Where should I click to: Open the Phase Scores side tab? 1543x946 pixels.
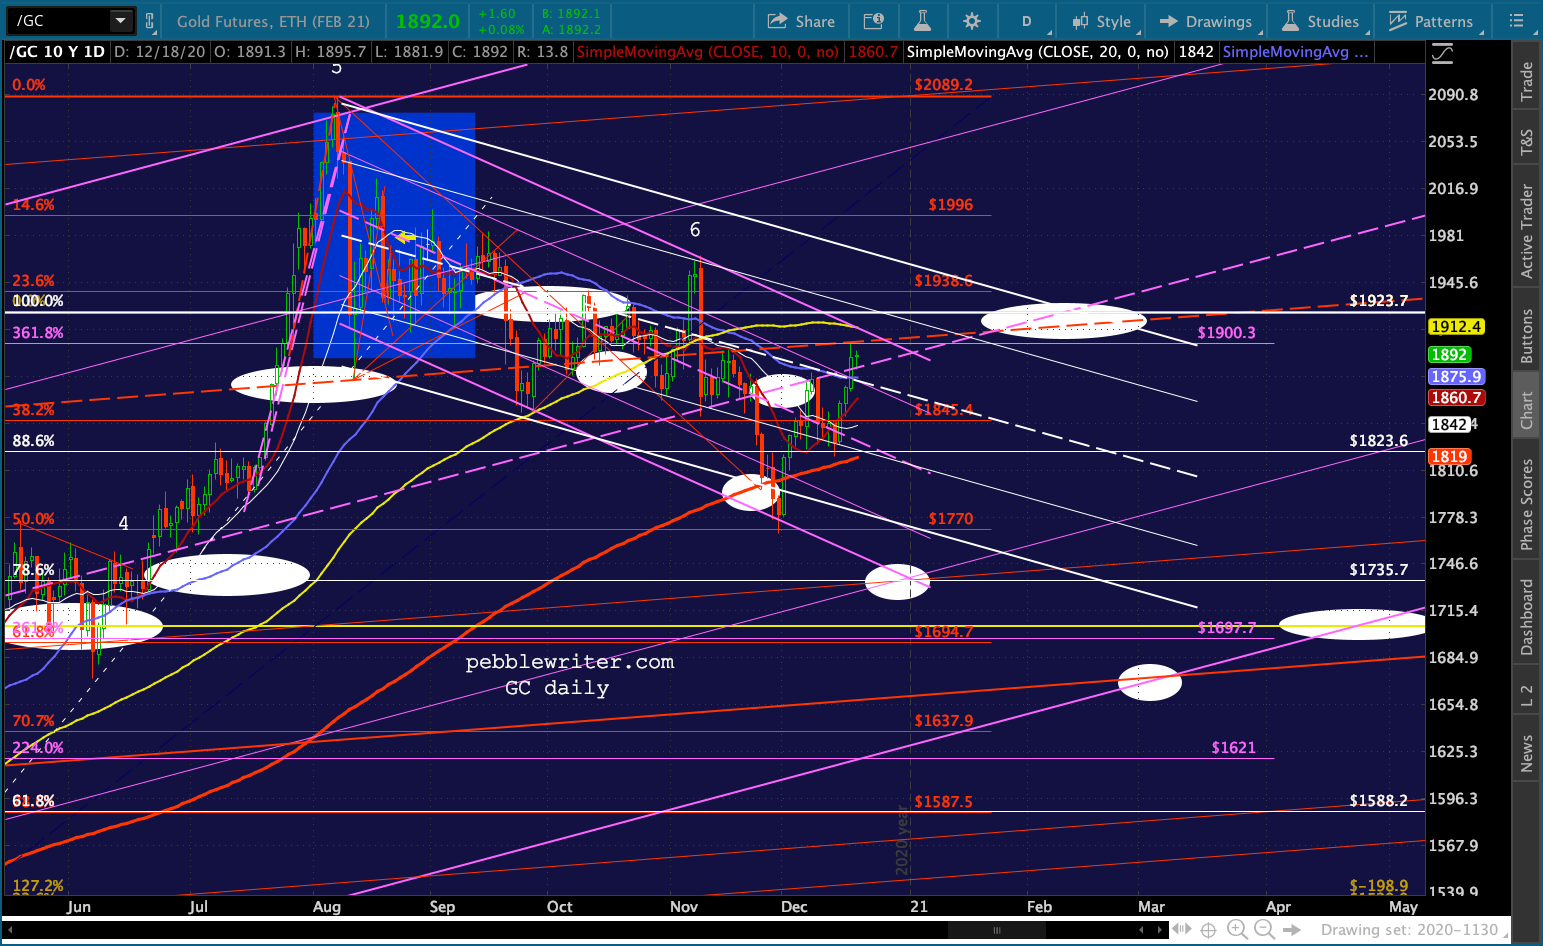click(x=1526, y=505)
